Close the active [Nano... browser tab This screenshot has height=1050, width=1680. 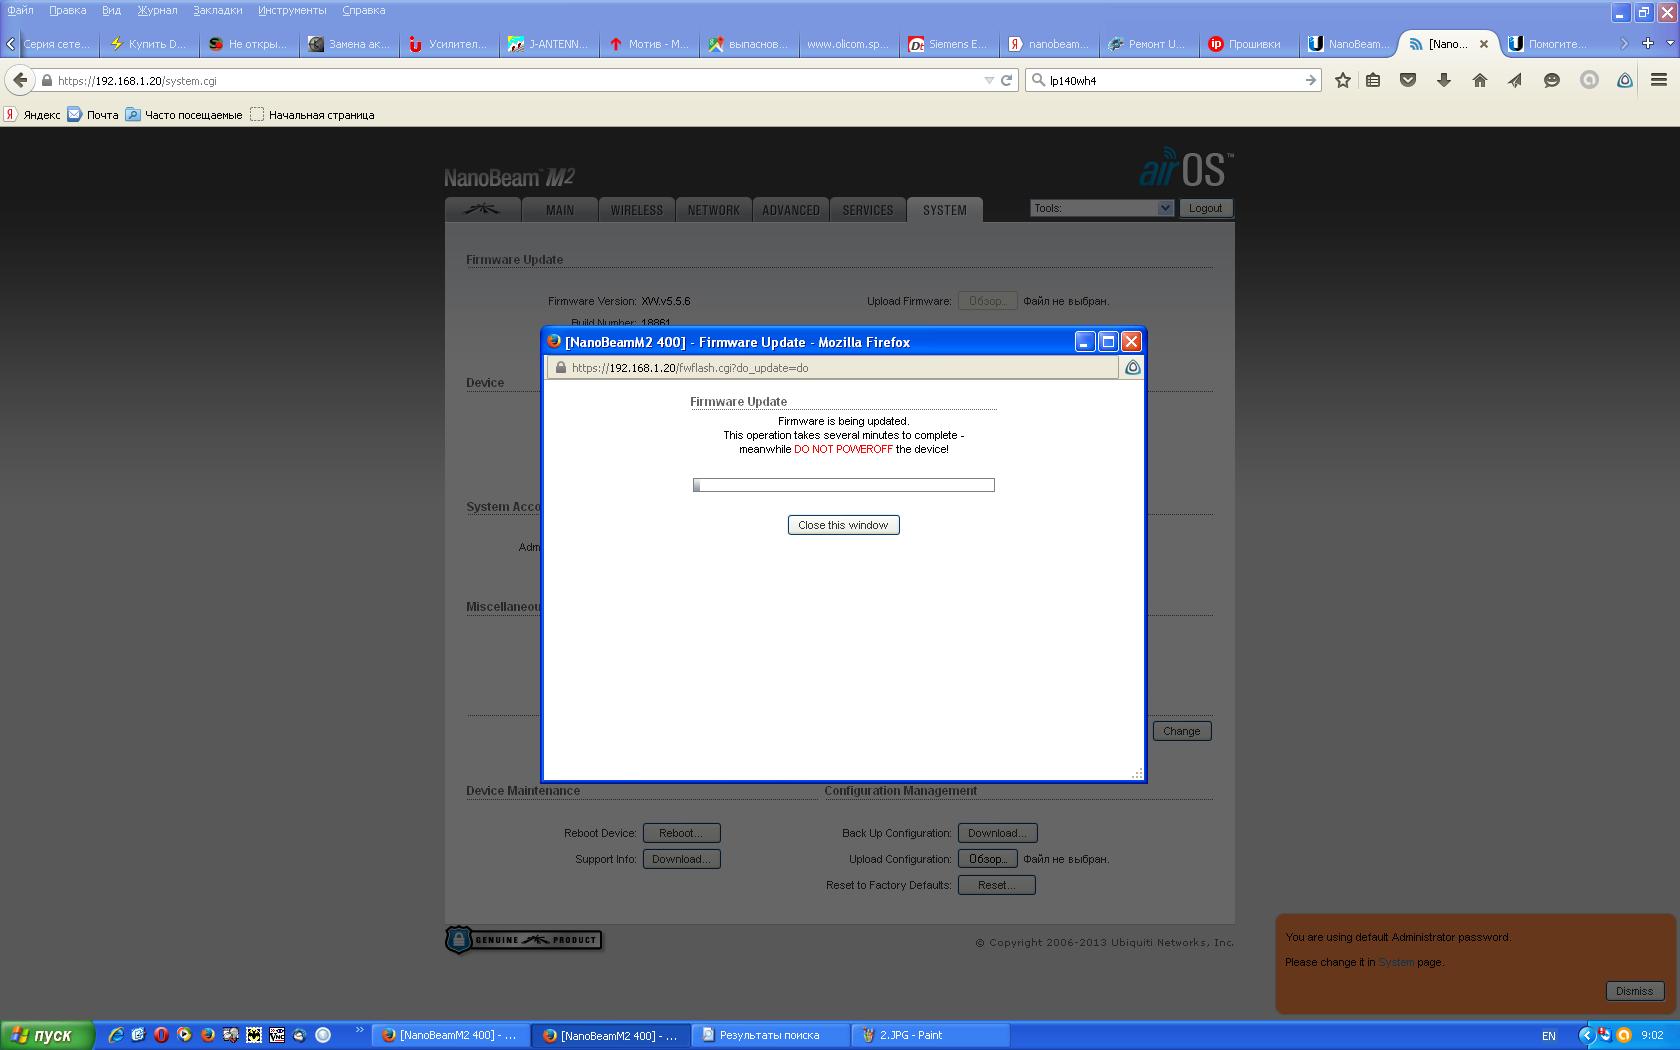click(1484, 44)
